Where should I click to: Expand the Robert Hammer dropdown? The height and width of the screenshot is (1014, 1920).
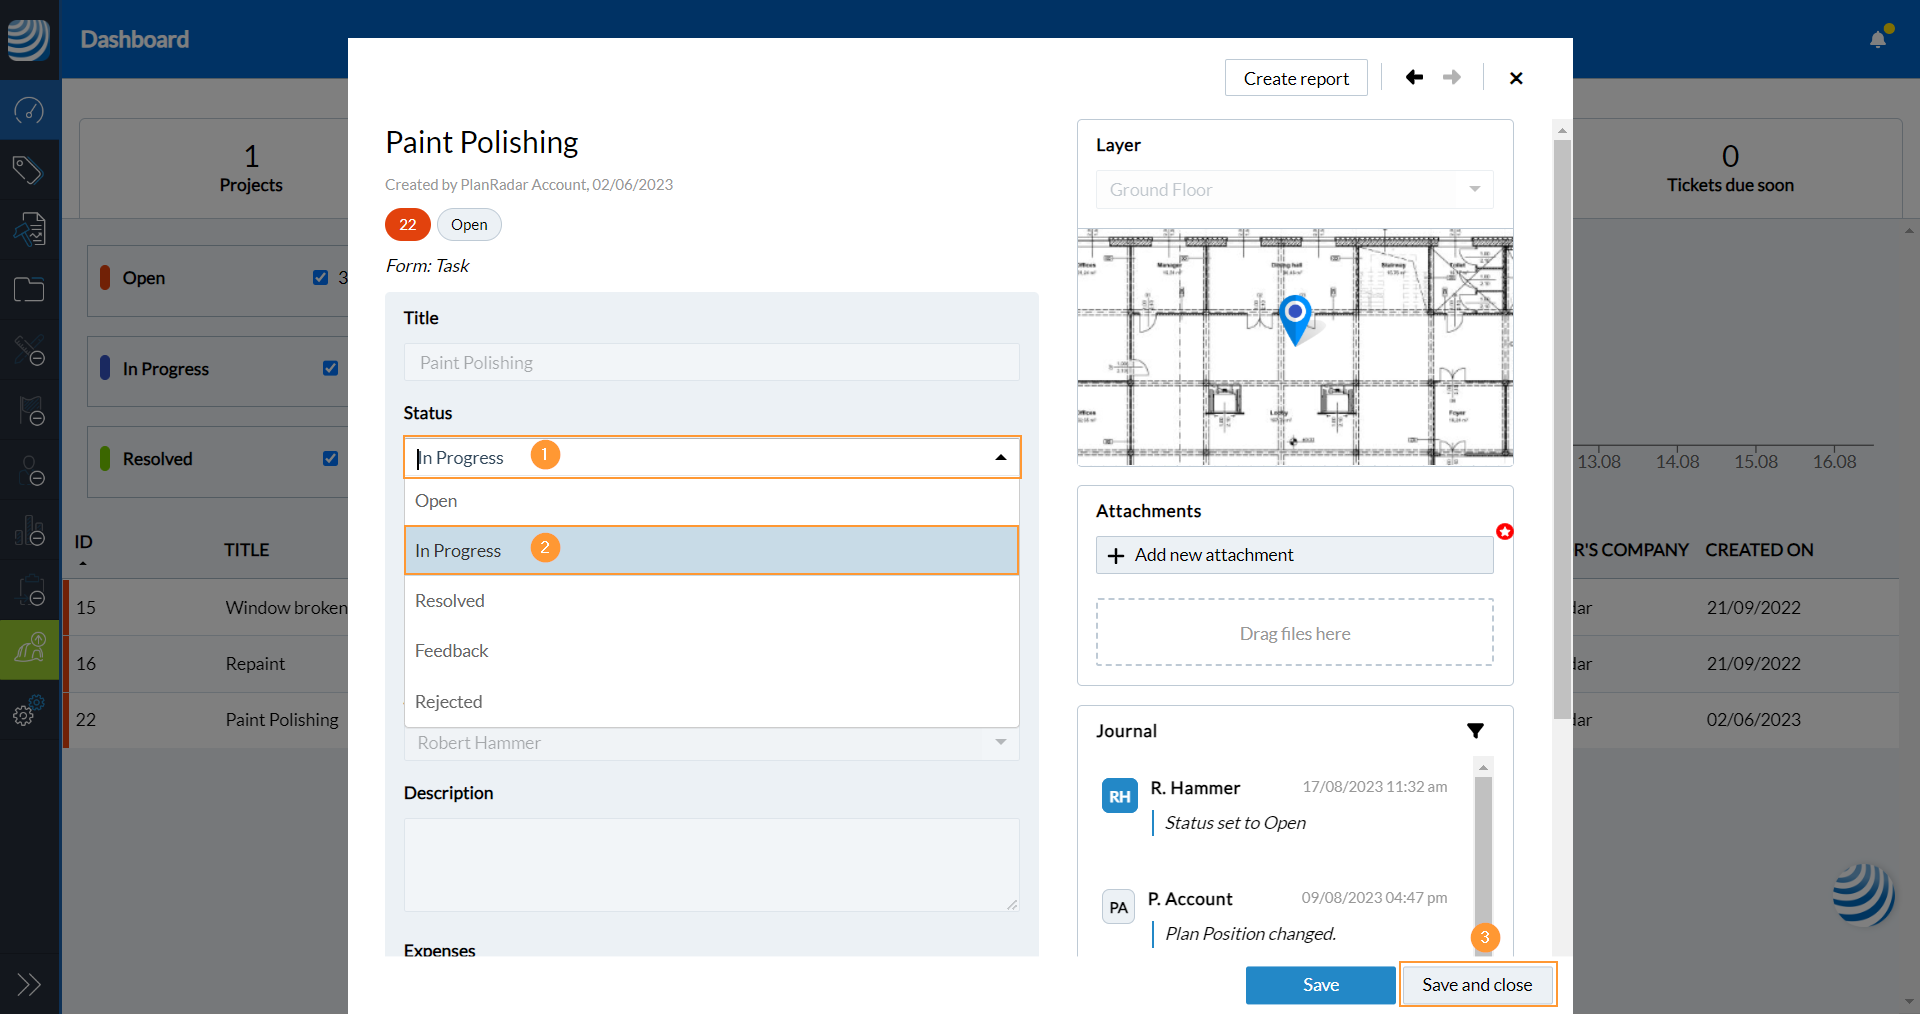click(1000, 743)
